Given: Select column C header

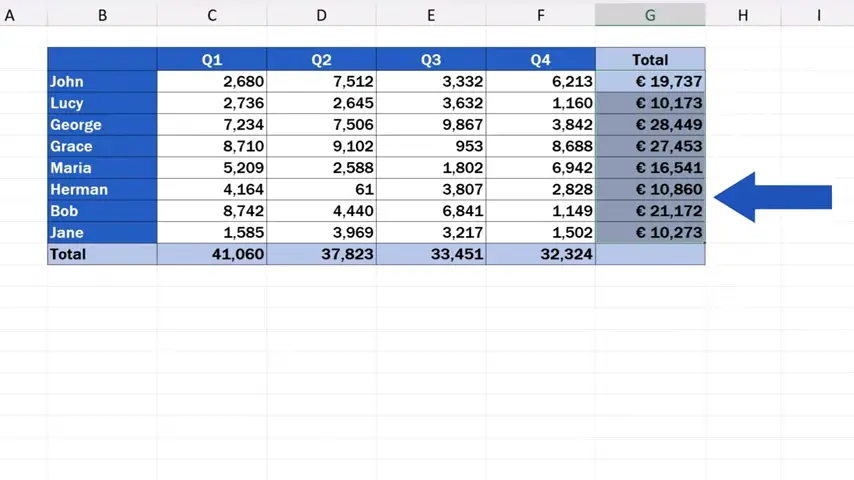Looking at the screenshot, I should (212, 15).
